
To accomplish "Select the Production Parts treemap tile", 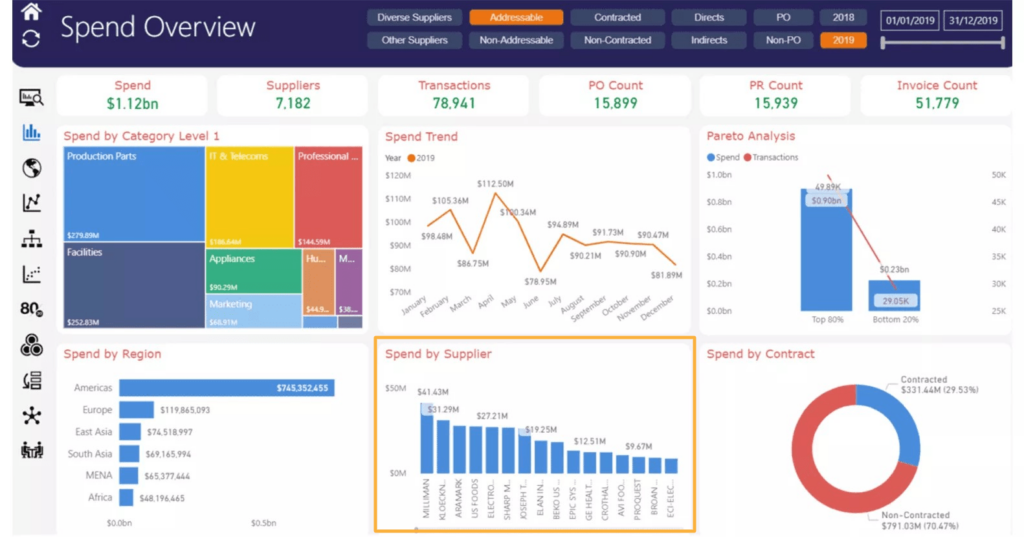I will 134,194.
